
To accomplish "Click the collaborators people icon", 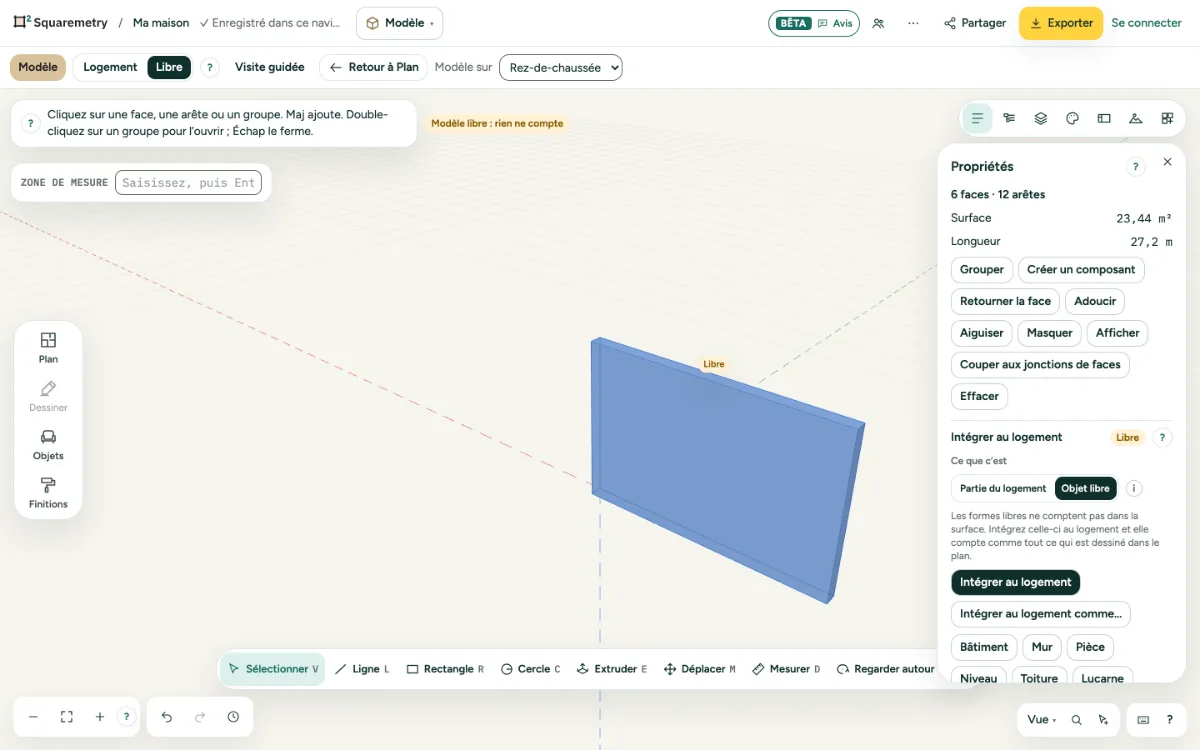I will (878, 23).
